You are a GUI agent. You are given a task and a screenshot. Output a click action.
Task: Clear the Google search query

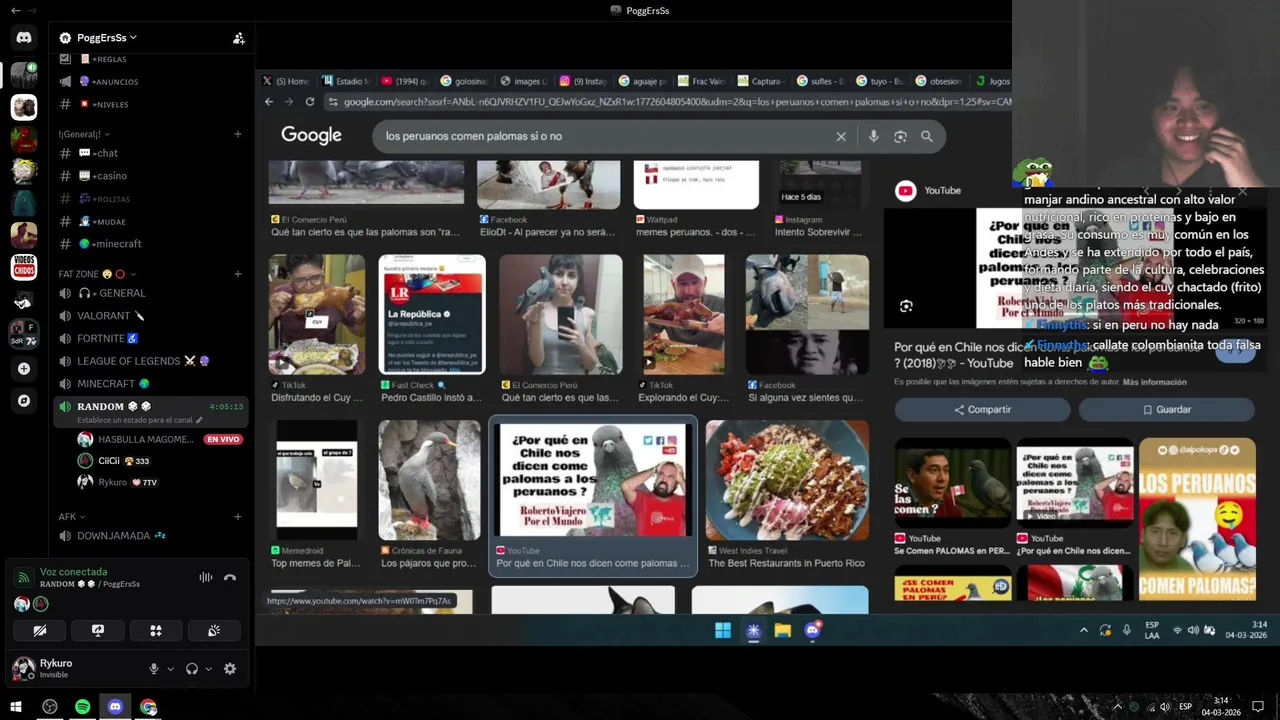point(841,136)
